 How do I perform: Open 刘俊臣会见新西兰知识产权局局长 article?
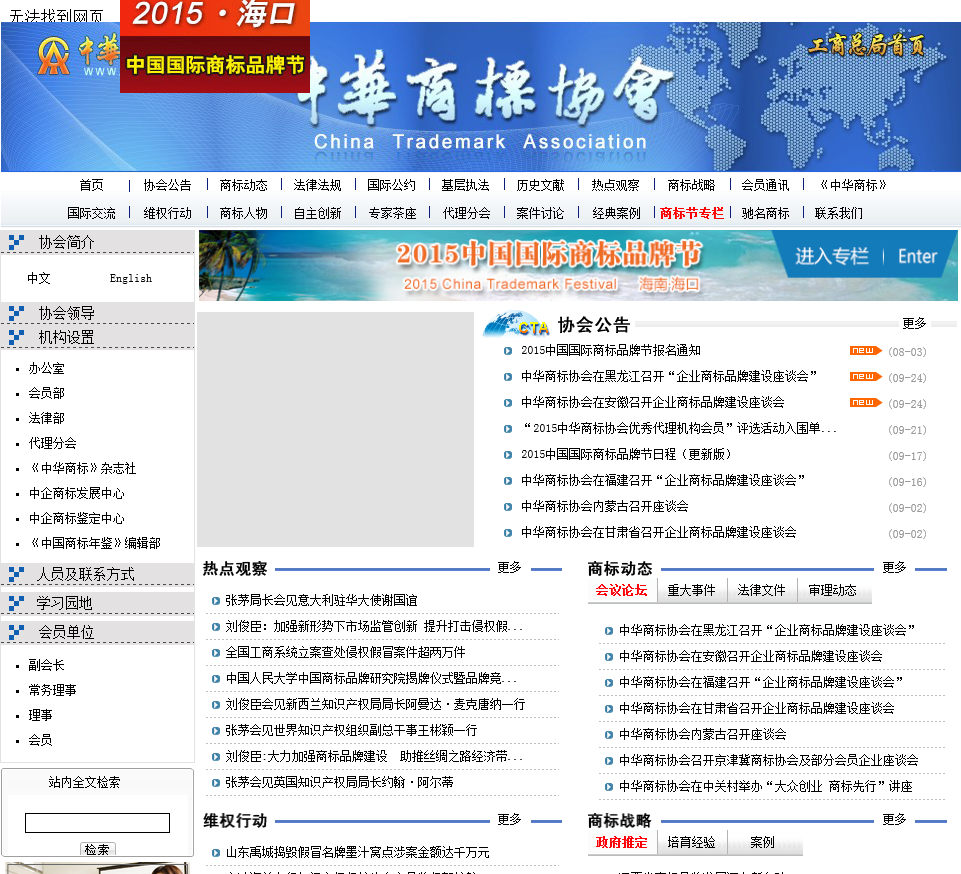pyautogui.click(x=375, y=704)
